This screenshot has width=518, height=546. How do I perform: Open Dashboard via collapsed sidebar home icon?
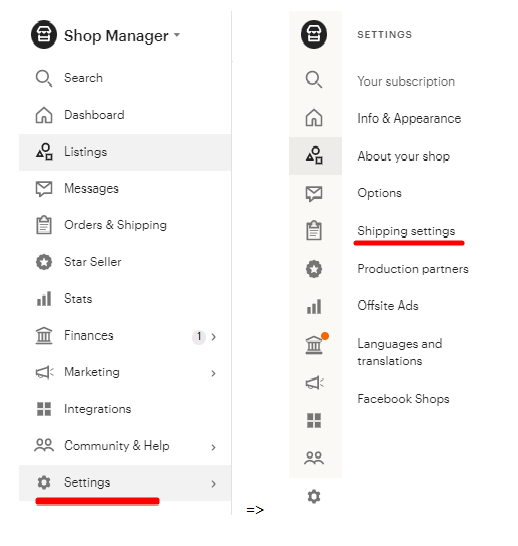[314, 117]
